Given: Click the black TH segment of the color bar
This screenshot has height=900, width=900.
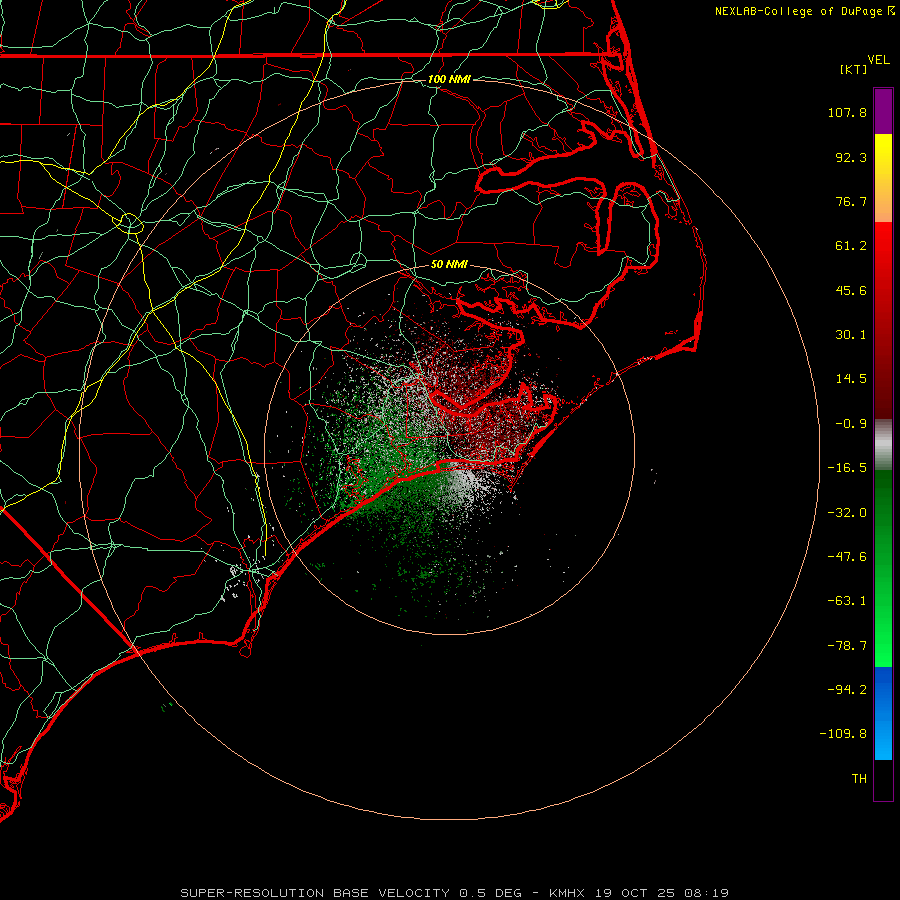Looking at the screenshot, I should pos(883,780).
